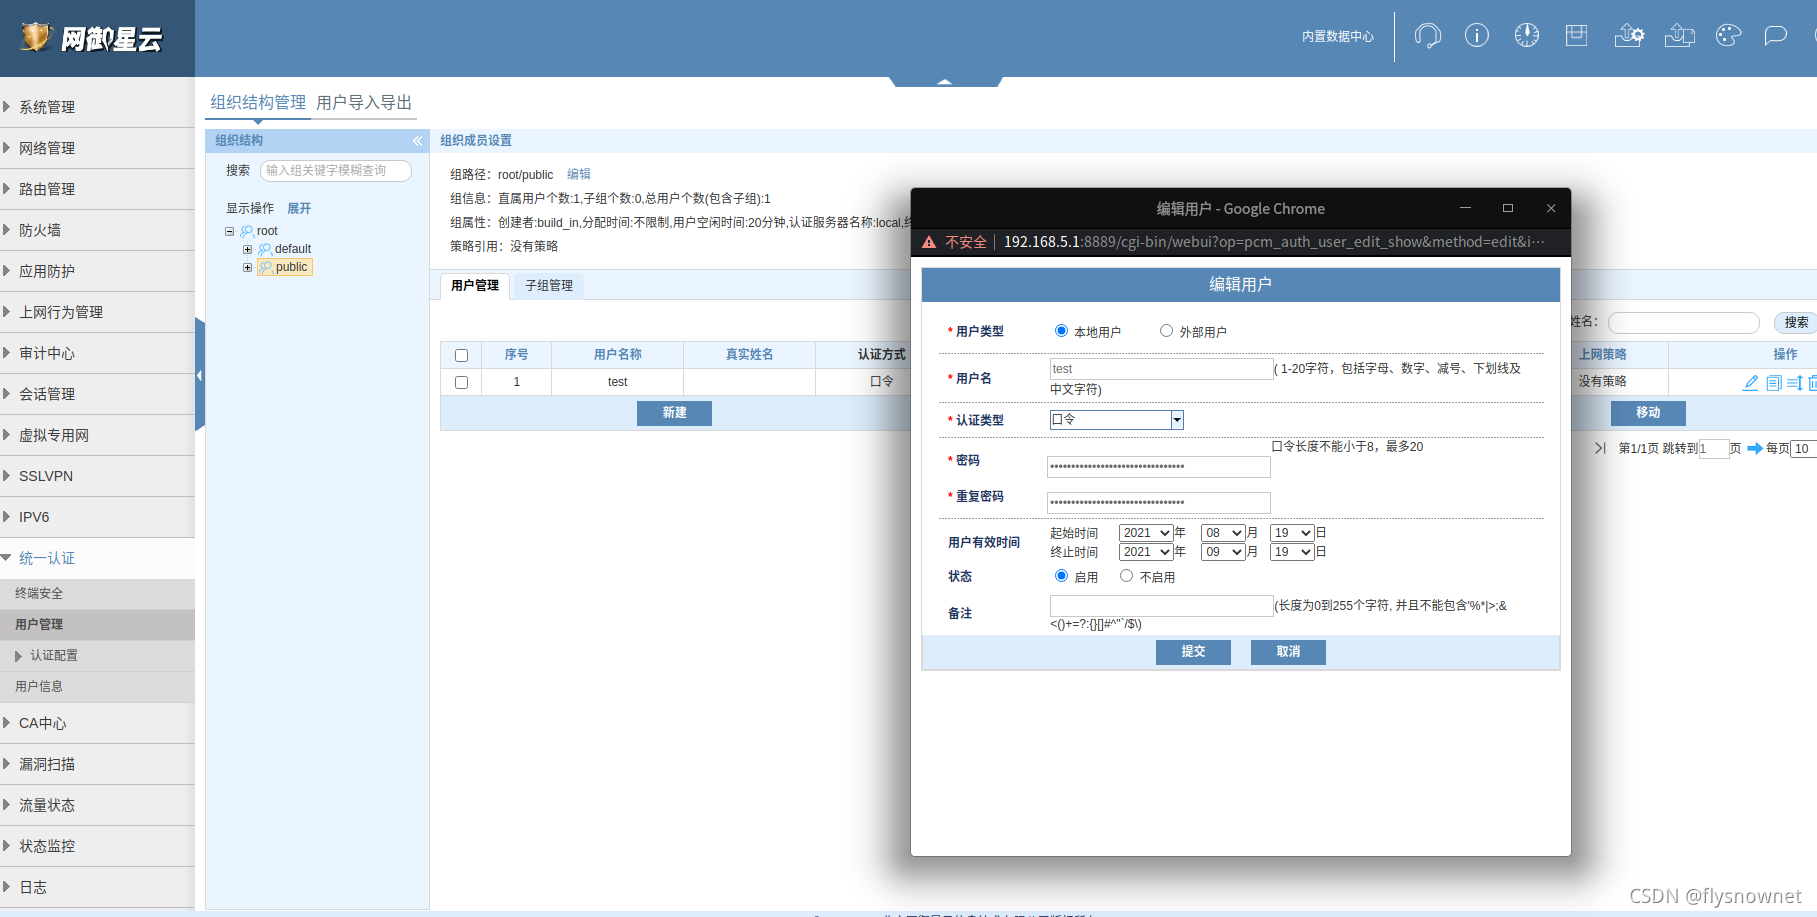Check the checkbox for user row 1

coord(461,382)
